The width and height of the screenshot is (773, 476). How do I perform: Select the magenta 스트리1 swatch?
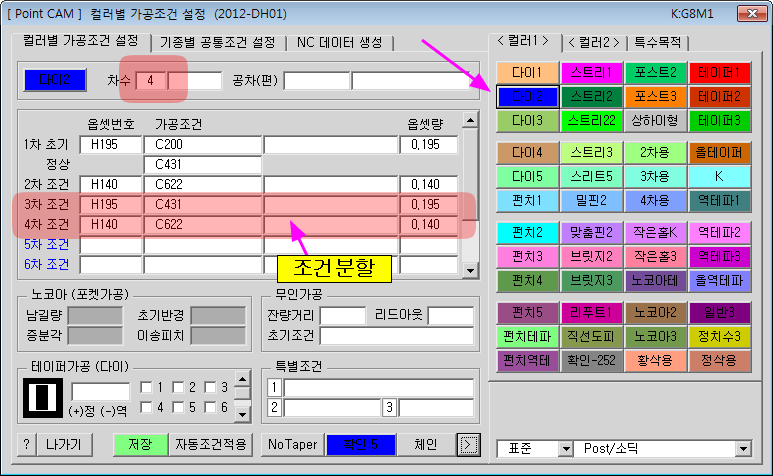pos(591,73)
